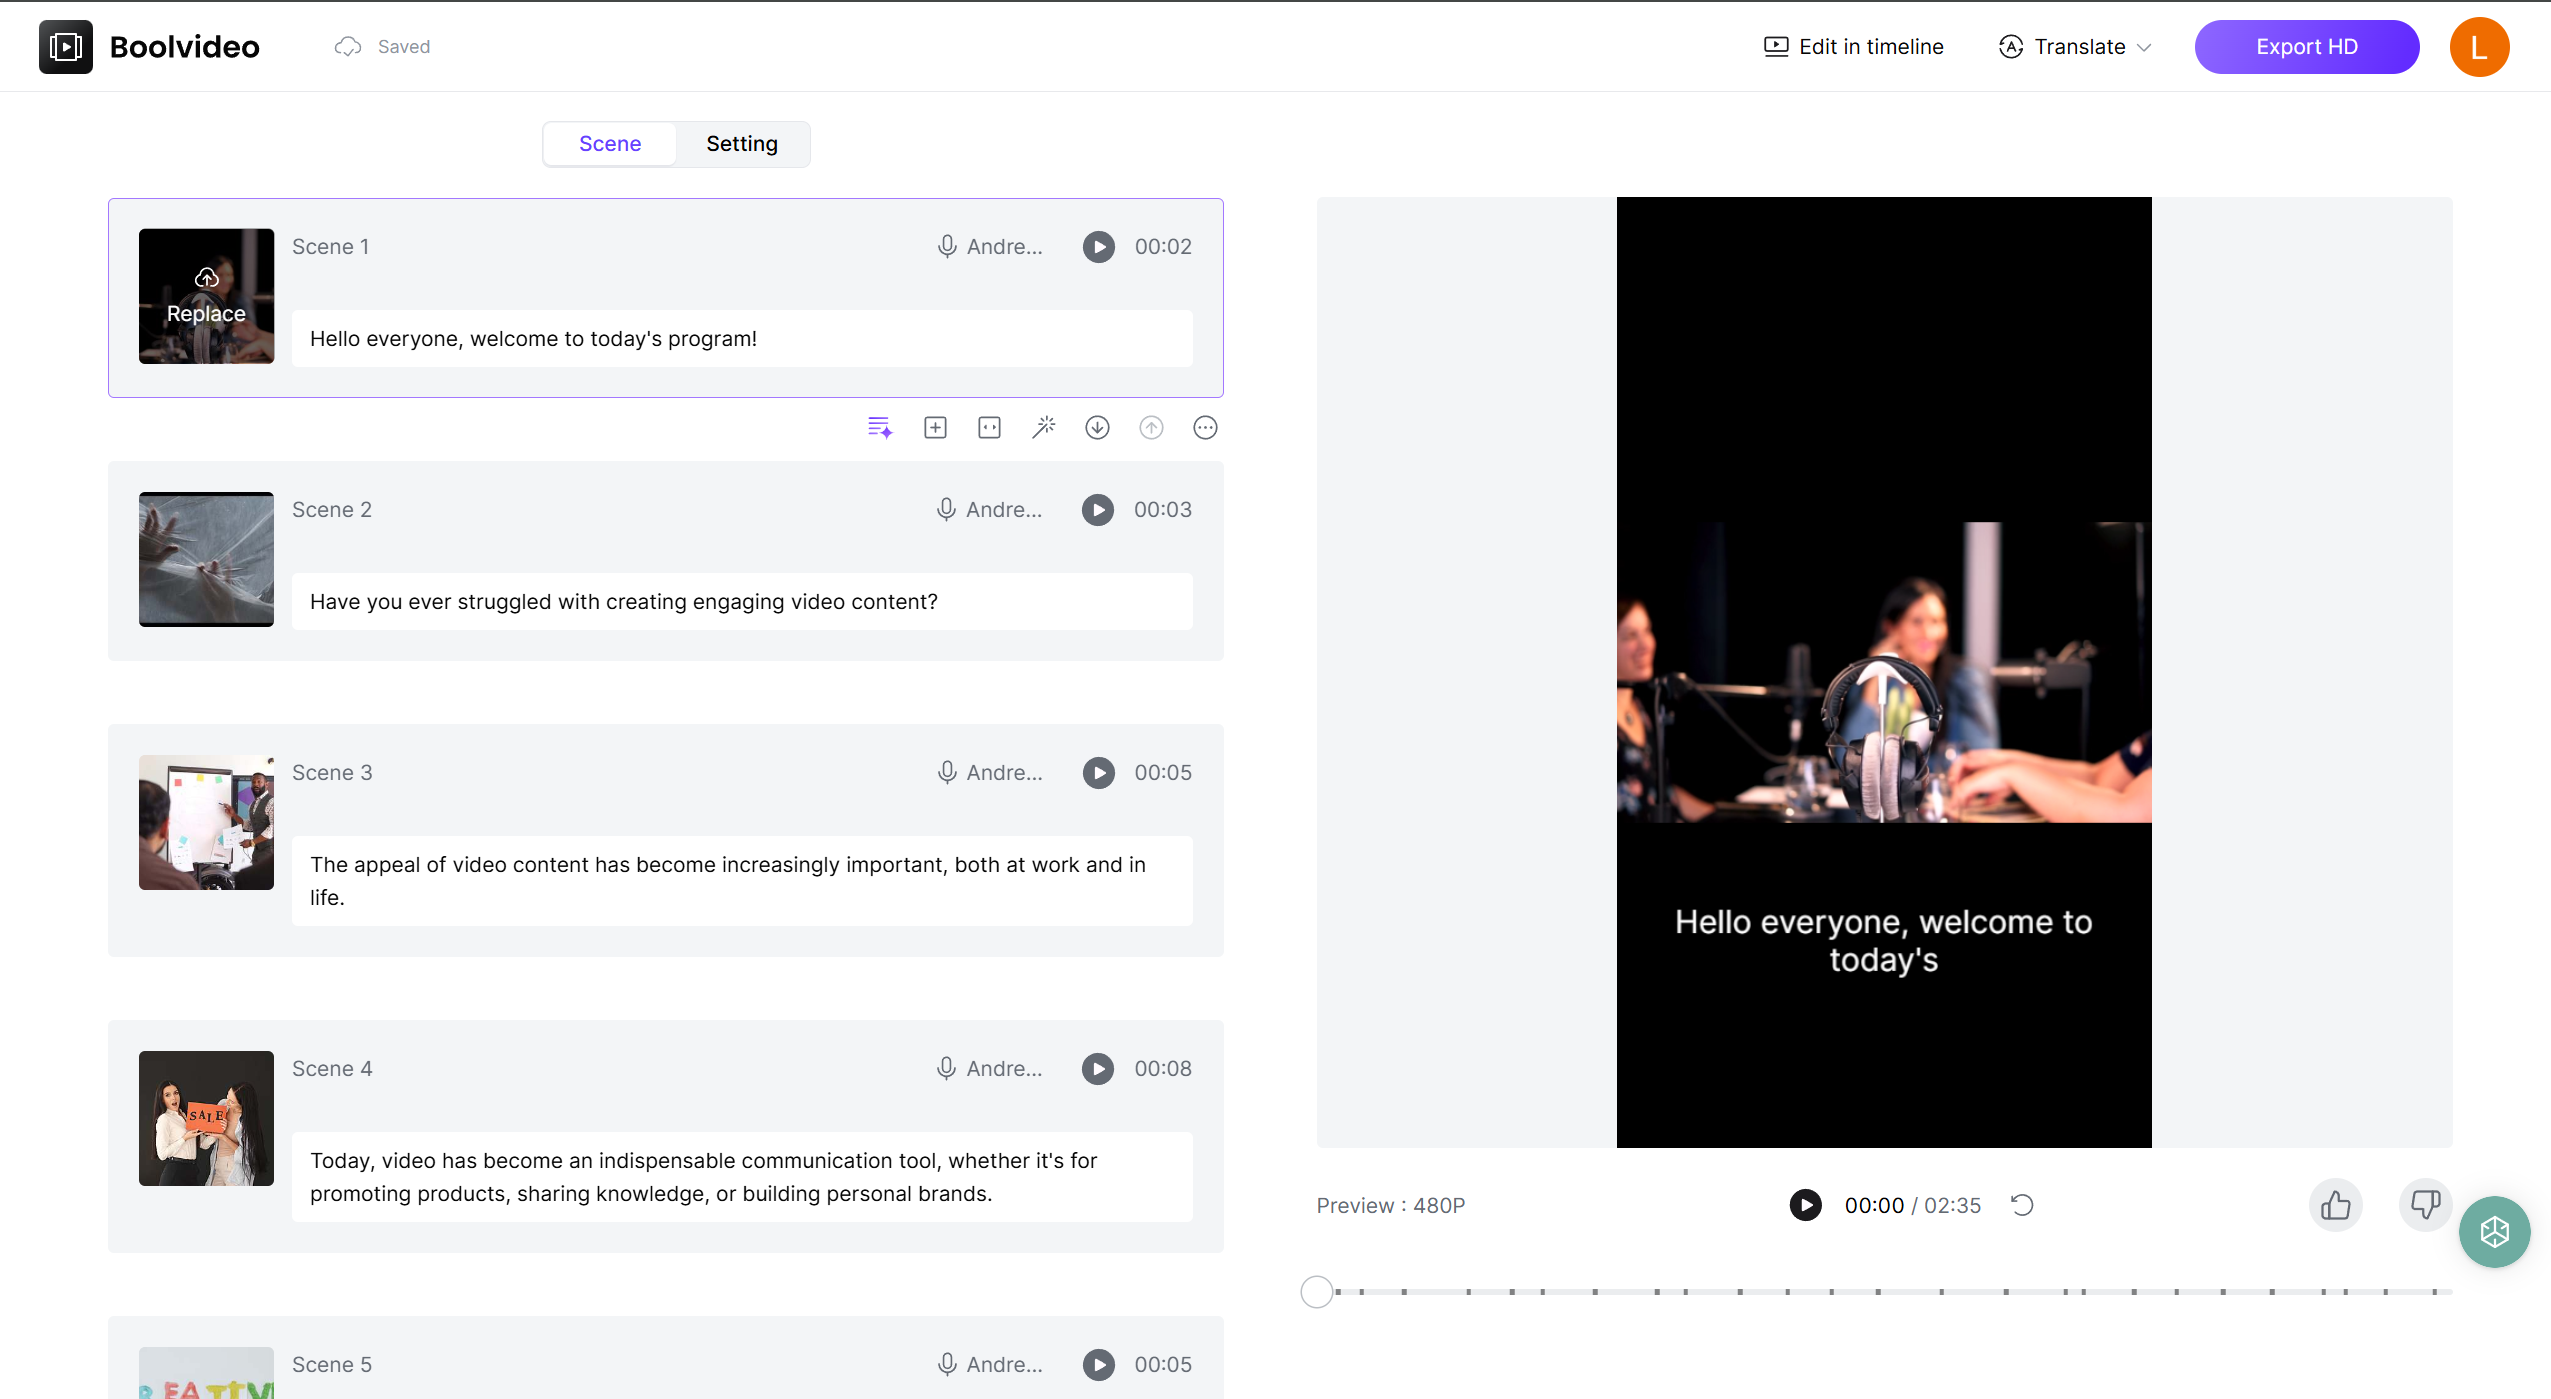Open the voice selector for Scene 2
Viewport: 2551px width, 1399px height.
[990, 510]
